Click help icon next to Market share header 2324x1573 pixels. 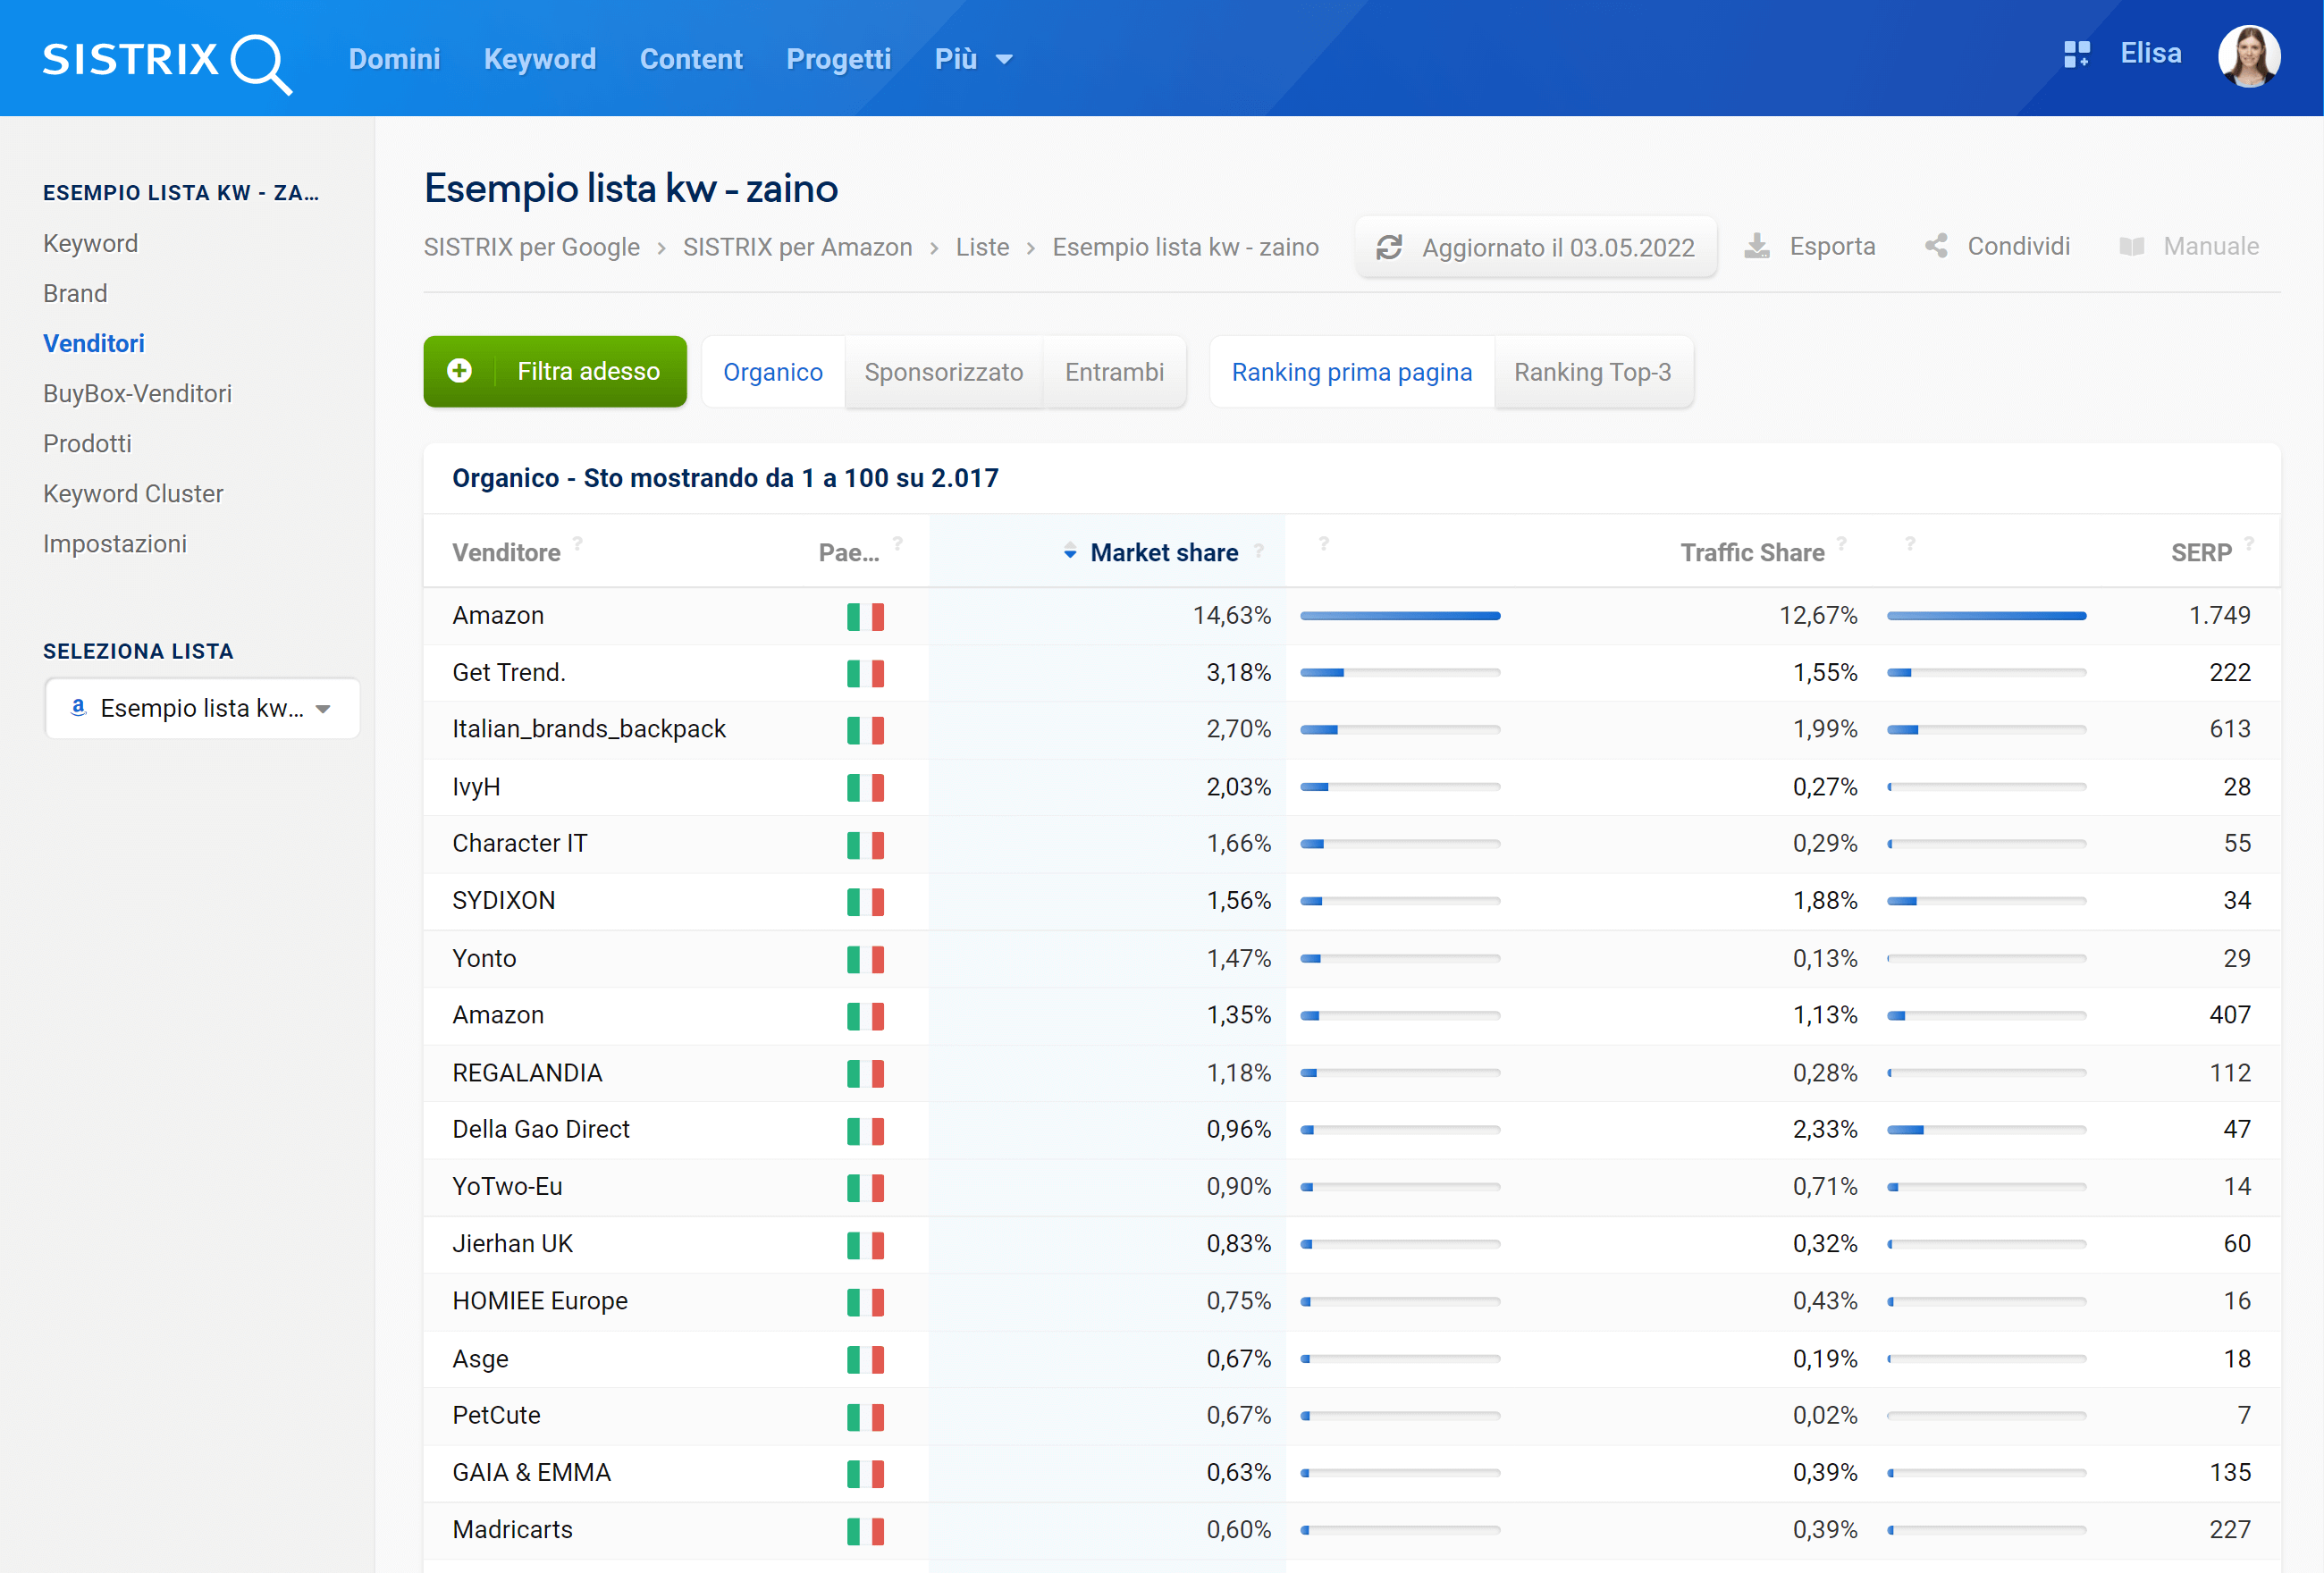[1259, 550]
